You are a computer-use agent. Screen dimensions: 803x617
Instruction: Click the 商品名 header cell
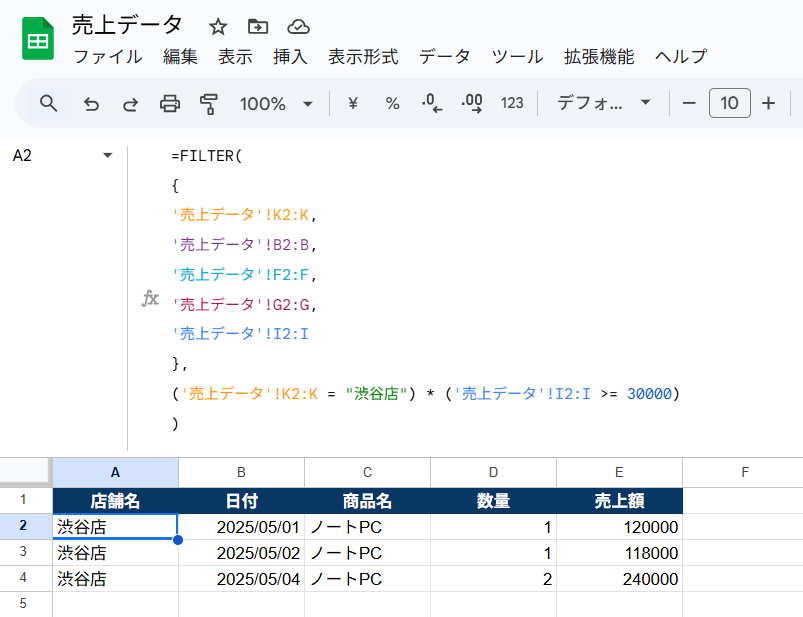(367, 501)
